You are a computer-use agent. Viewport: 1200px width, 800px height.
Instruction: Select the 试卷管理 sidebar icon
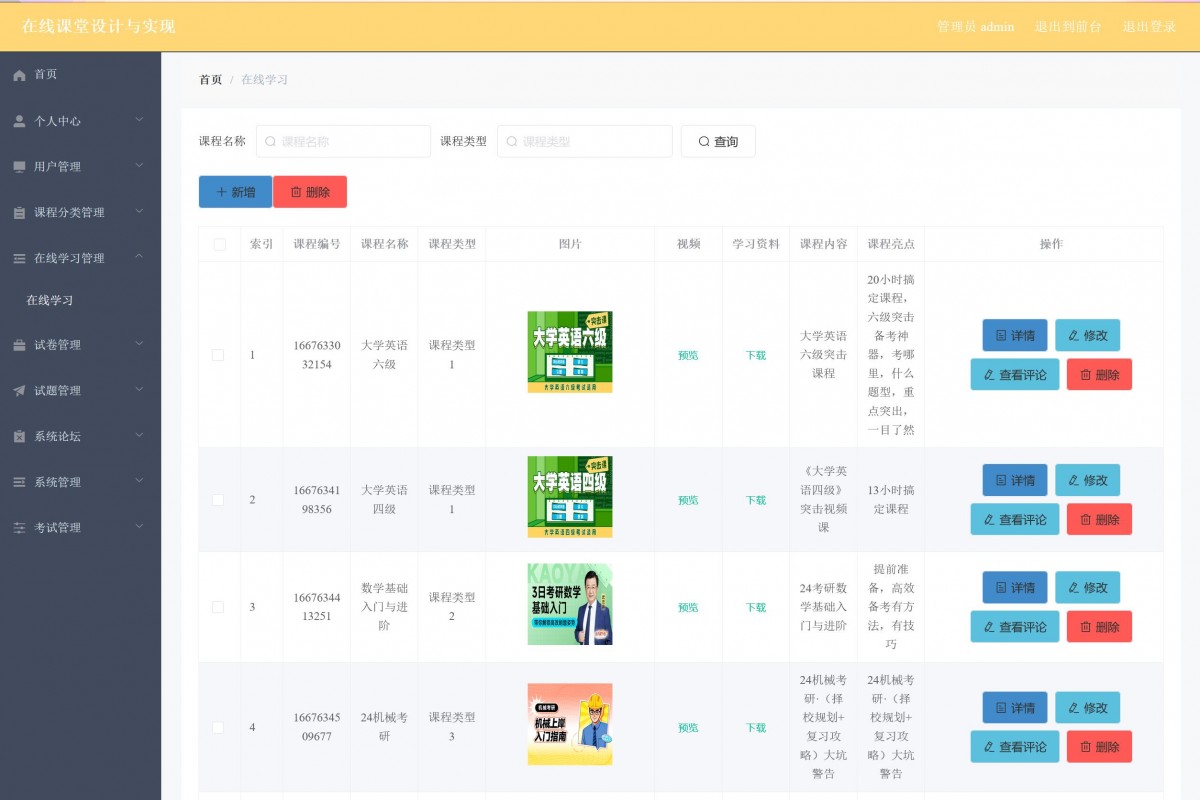(x=18, y=344)
